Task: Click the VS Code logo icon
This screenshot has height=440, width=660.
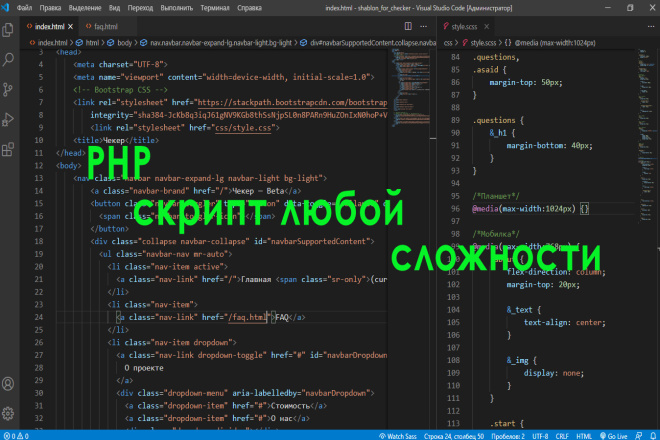Action: [5, 7]
